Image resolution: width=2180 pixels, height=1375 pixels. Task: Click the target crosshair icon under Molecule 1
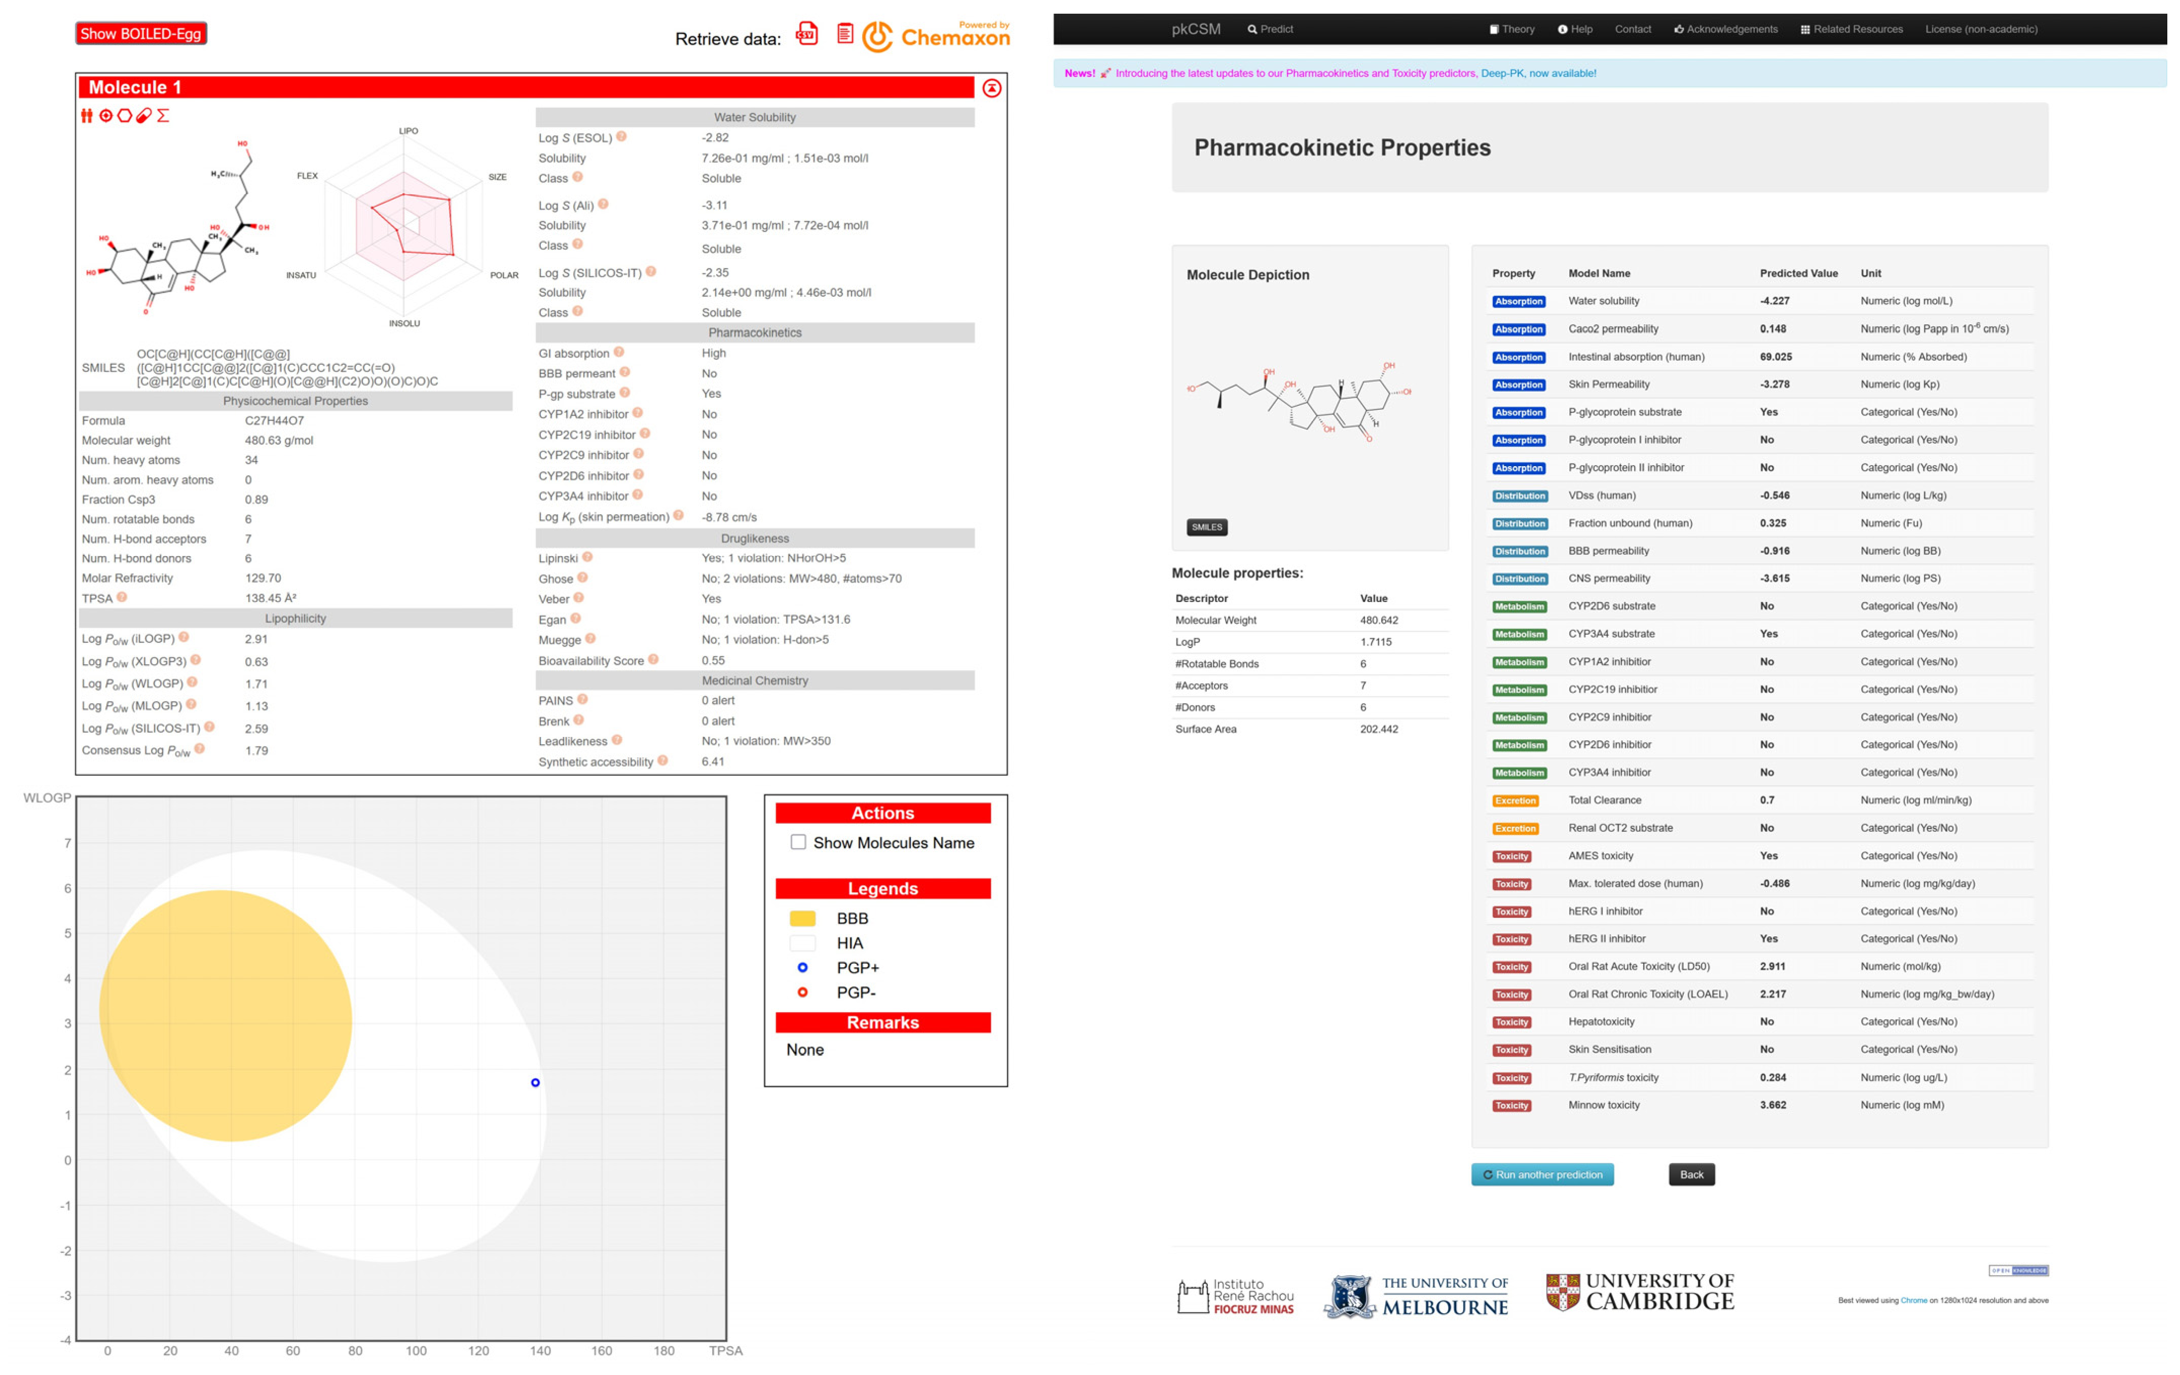click(x=106, y=116)
